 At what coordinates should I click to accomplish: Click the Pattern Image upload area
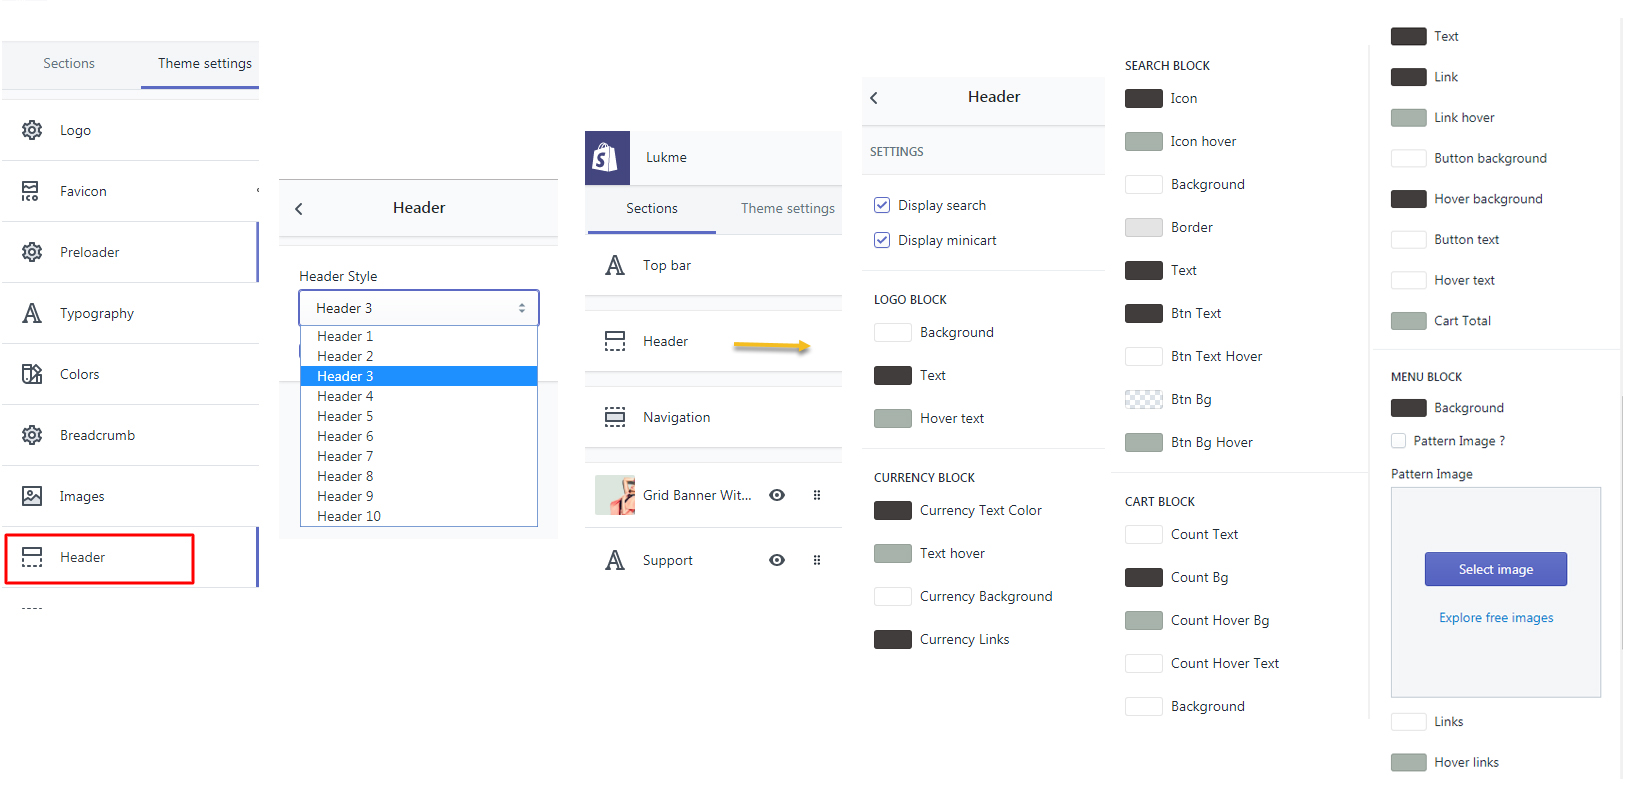coord(1496,592)
